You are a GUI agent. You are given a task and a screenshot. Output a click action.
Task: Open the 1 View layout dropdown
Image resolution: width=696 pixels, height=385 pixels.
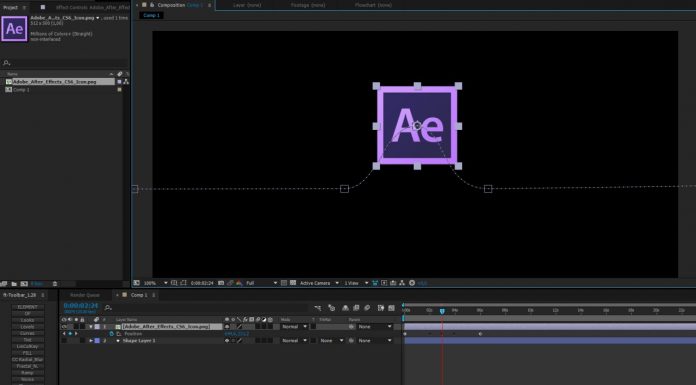click(356, 283)
